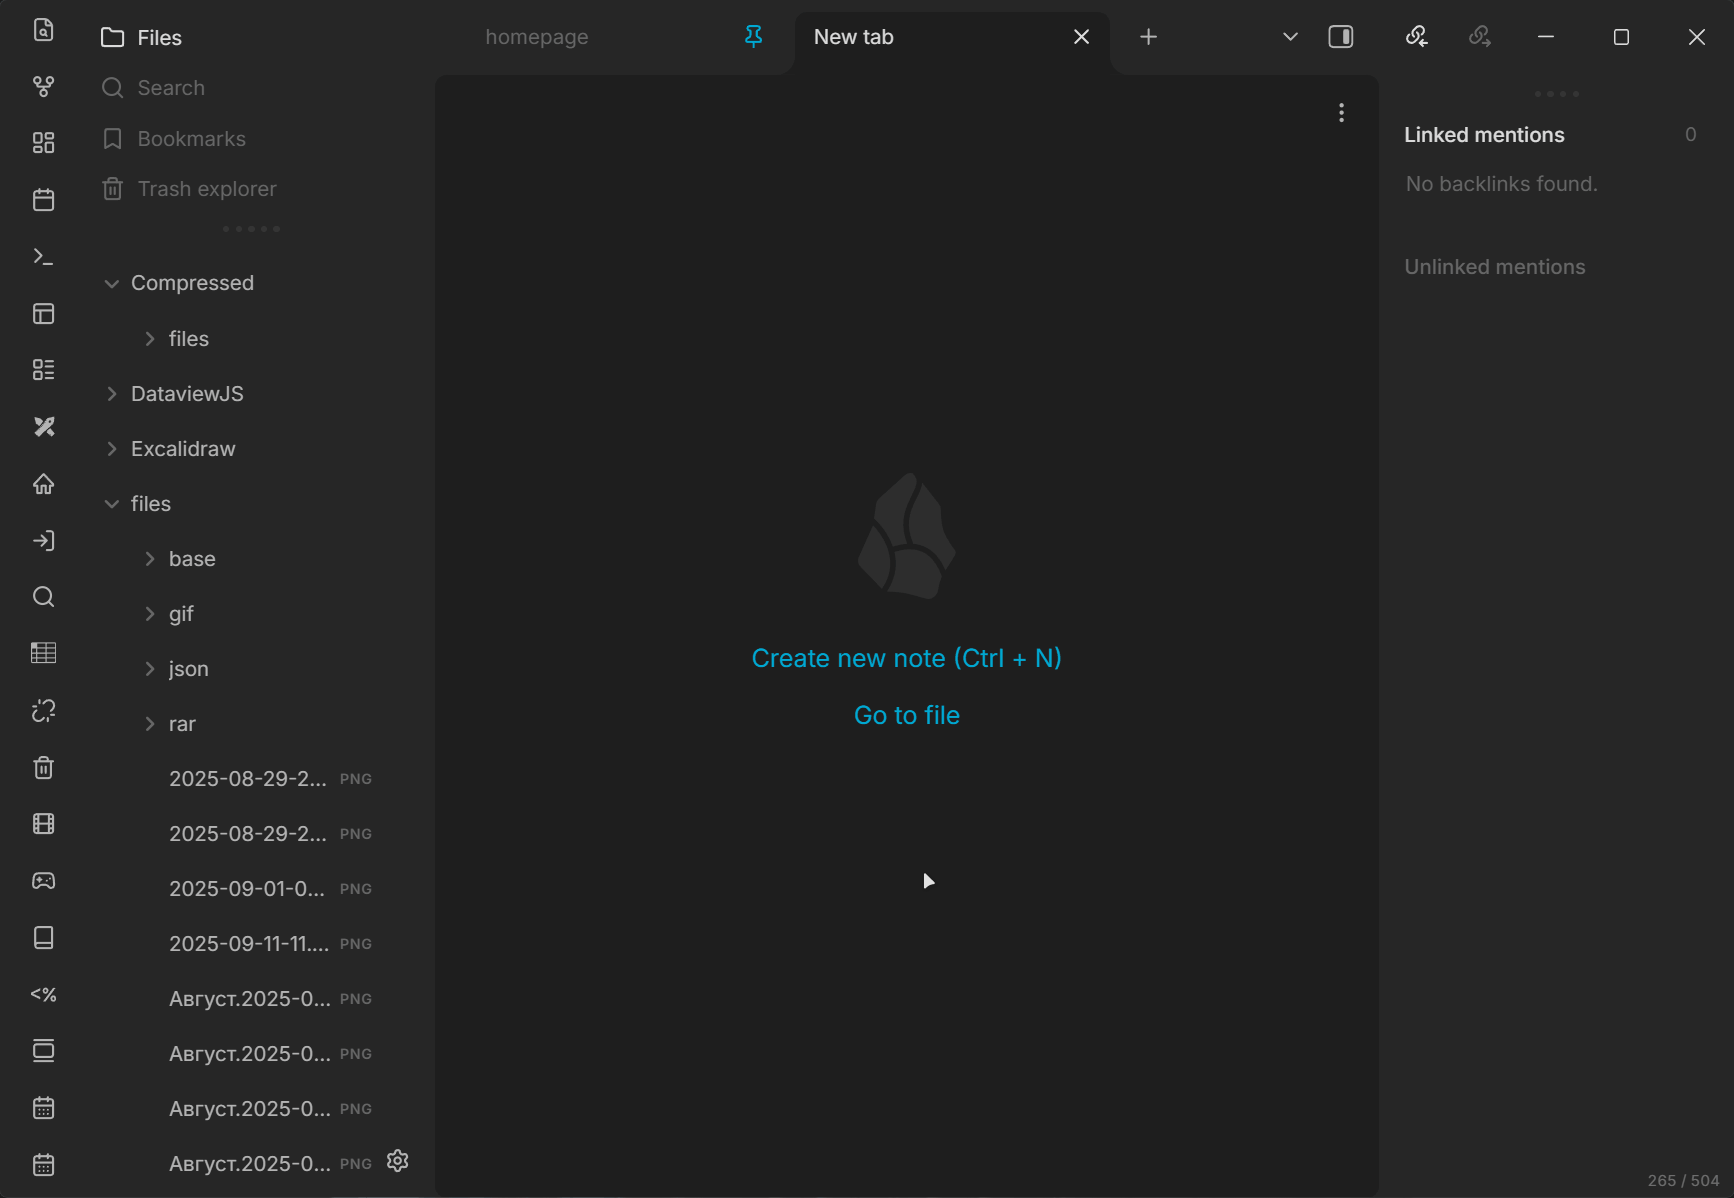Image resolution: width=1734 pixels, height=1198 pixels.
Task: Open the Search panel item
Action: pyautogui.click(x=153, y=88)
